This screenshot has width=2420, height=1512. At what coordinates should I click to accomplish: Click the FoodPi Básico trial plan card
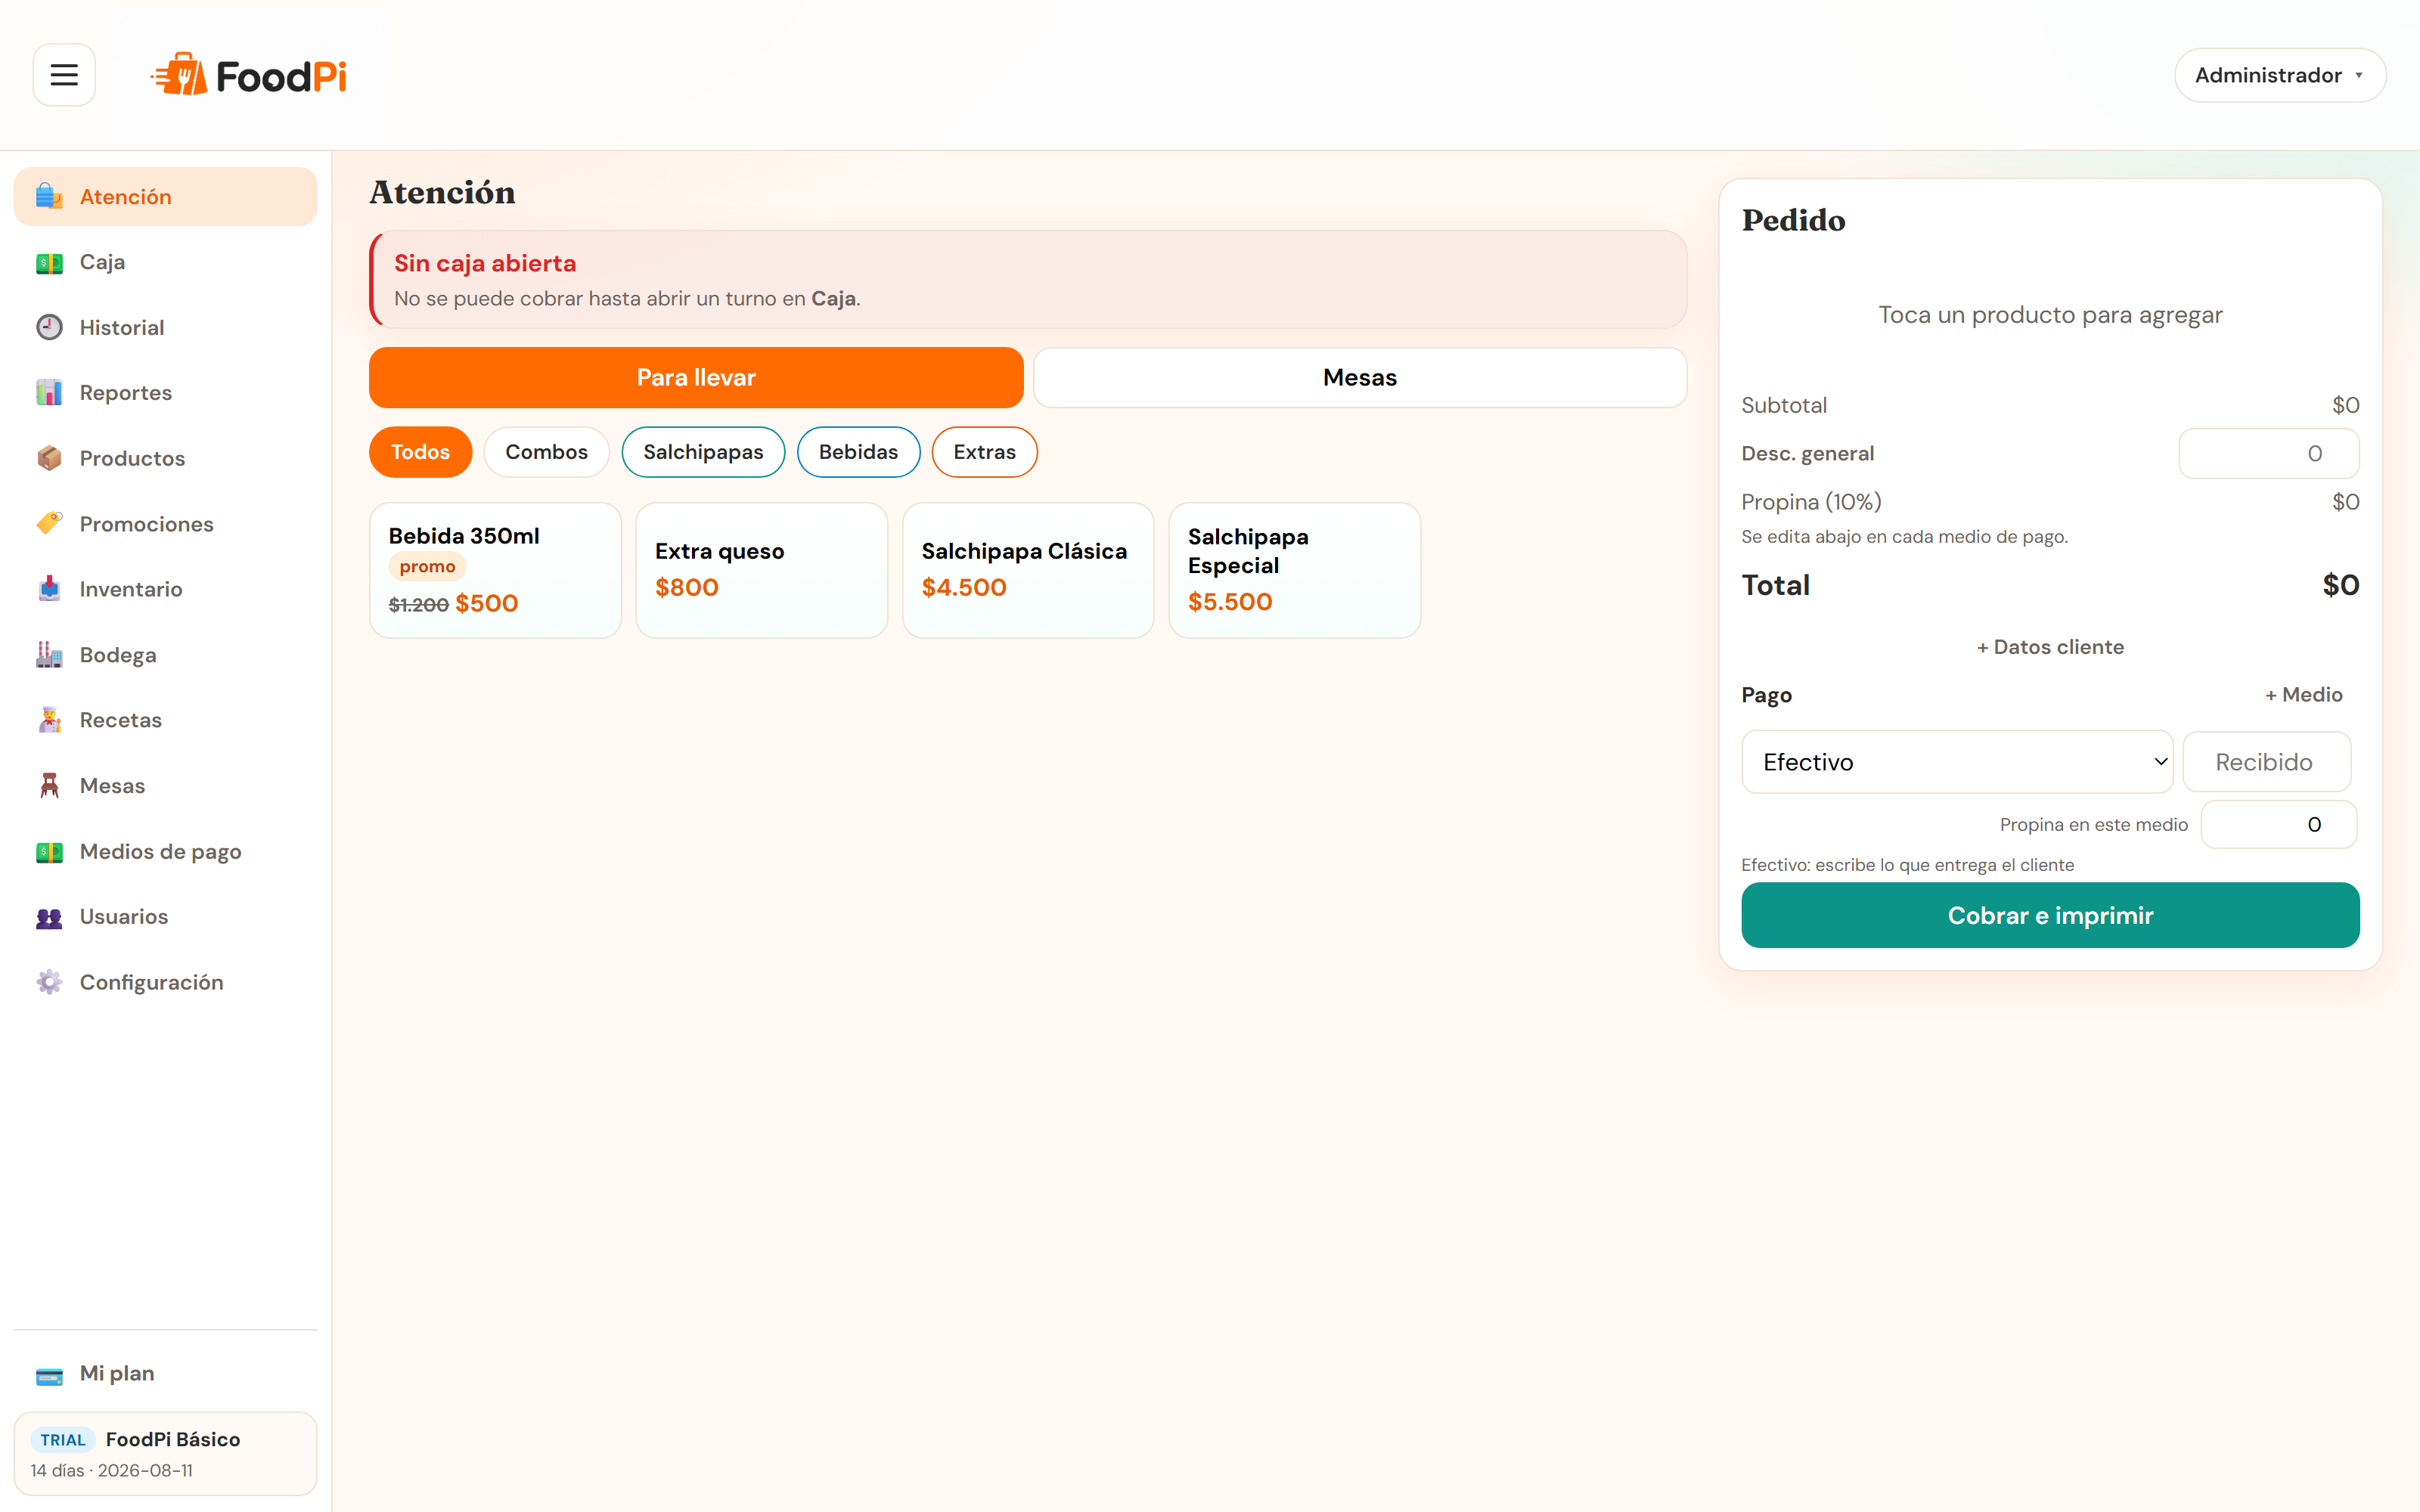[165, 1453]
